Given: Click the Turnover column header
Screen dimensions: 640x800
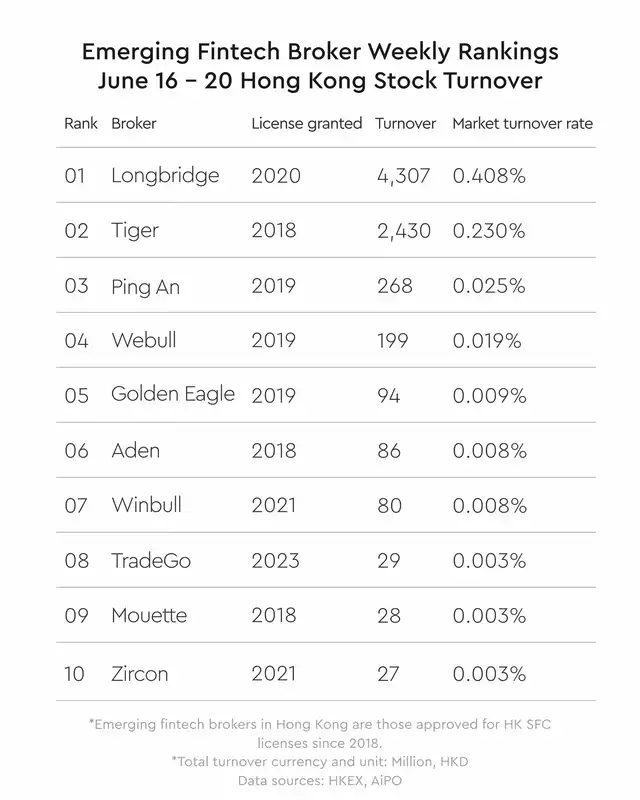Looking at the screenshot, I should click(406, 123).
